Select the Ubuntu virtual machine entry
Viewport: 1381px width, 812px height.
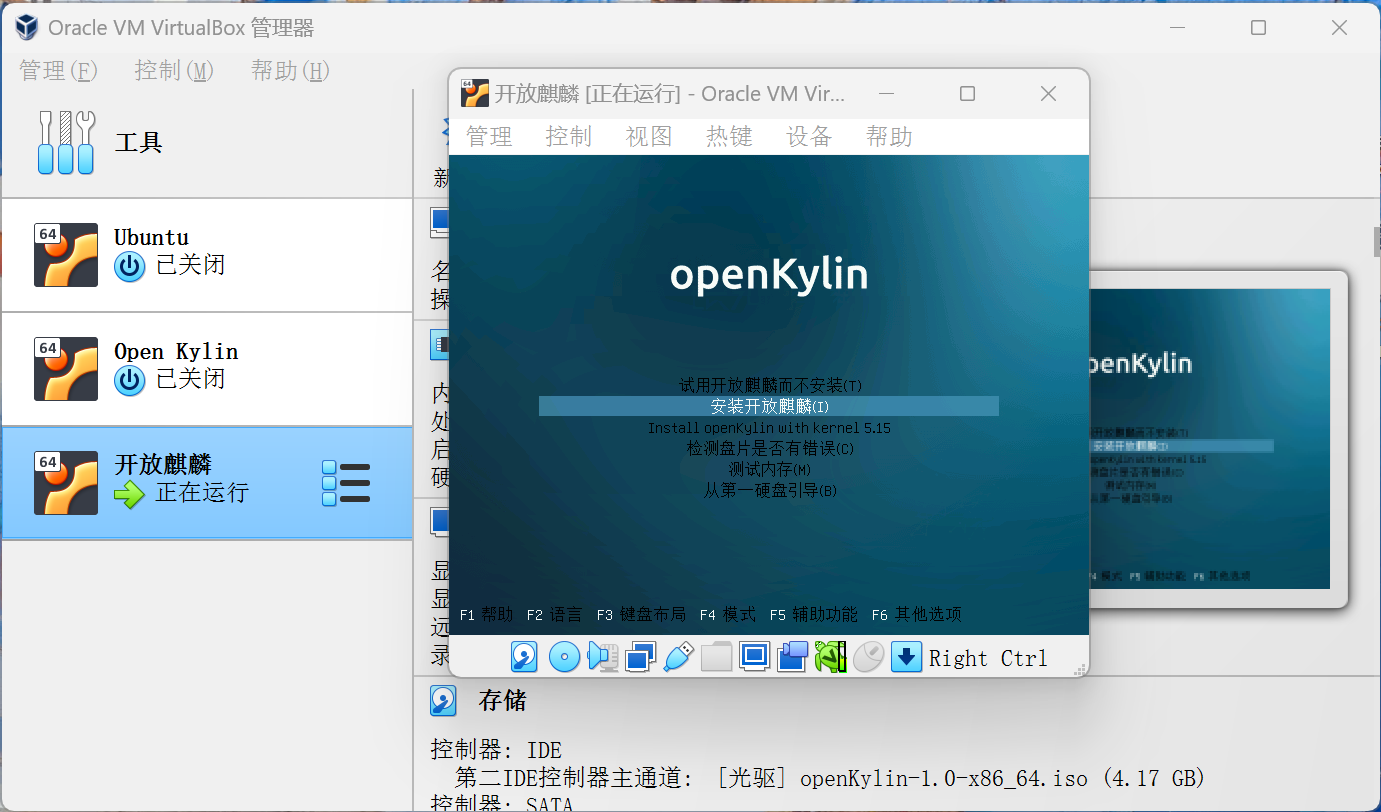207,255
